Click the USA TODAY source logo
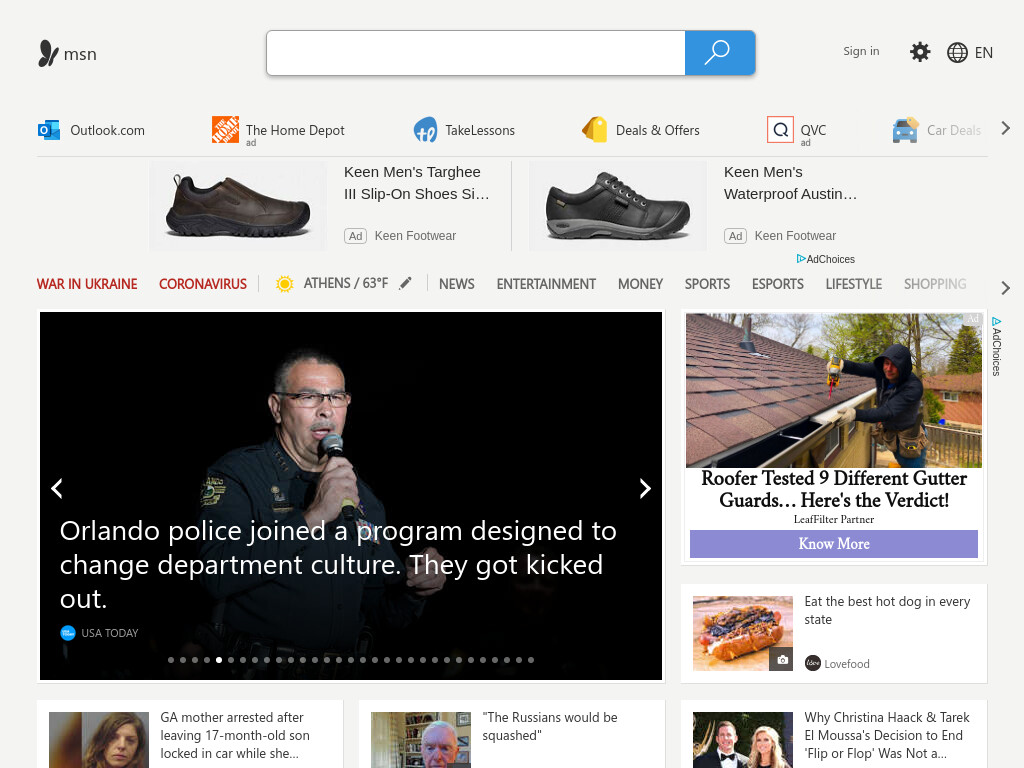The width and height of the screenshot is (1024, 768). pyautogui.click(x=68, y=633)
